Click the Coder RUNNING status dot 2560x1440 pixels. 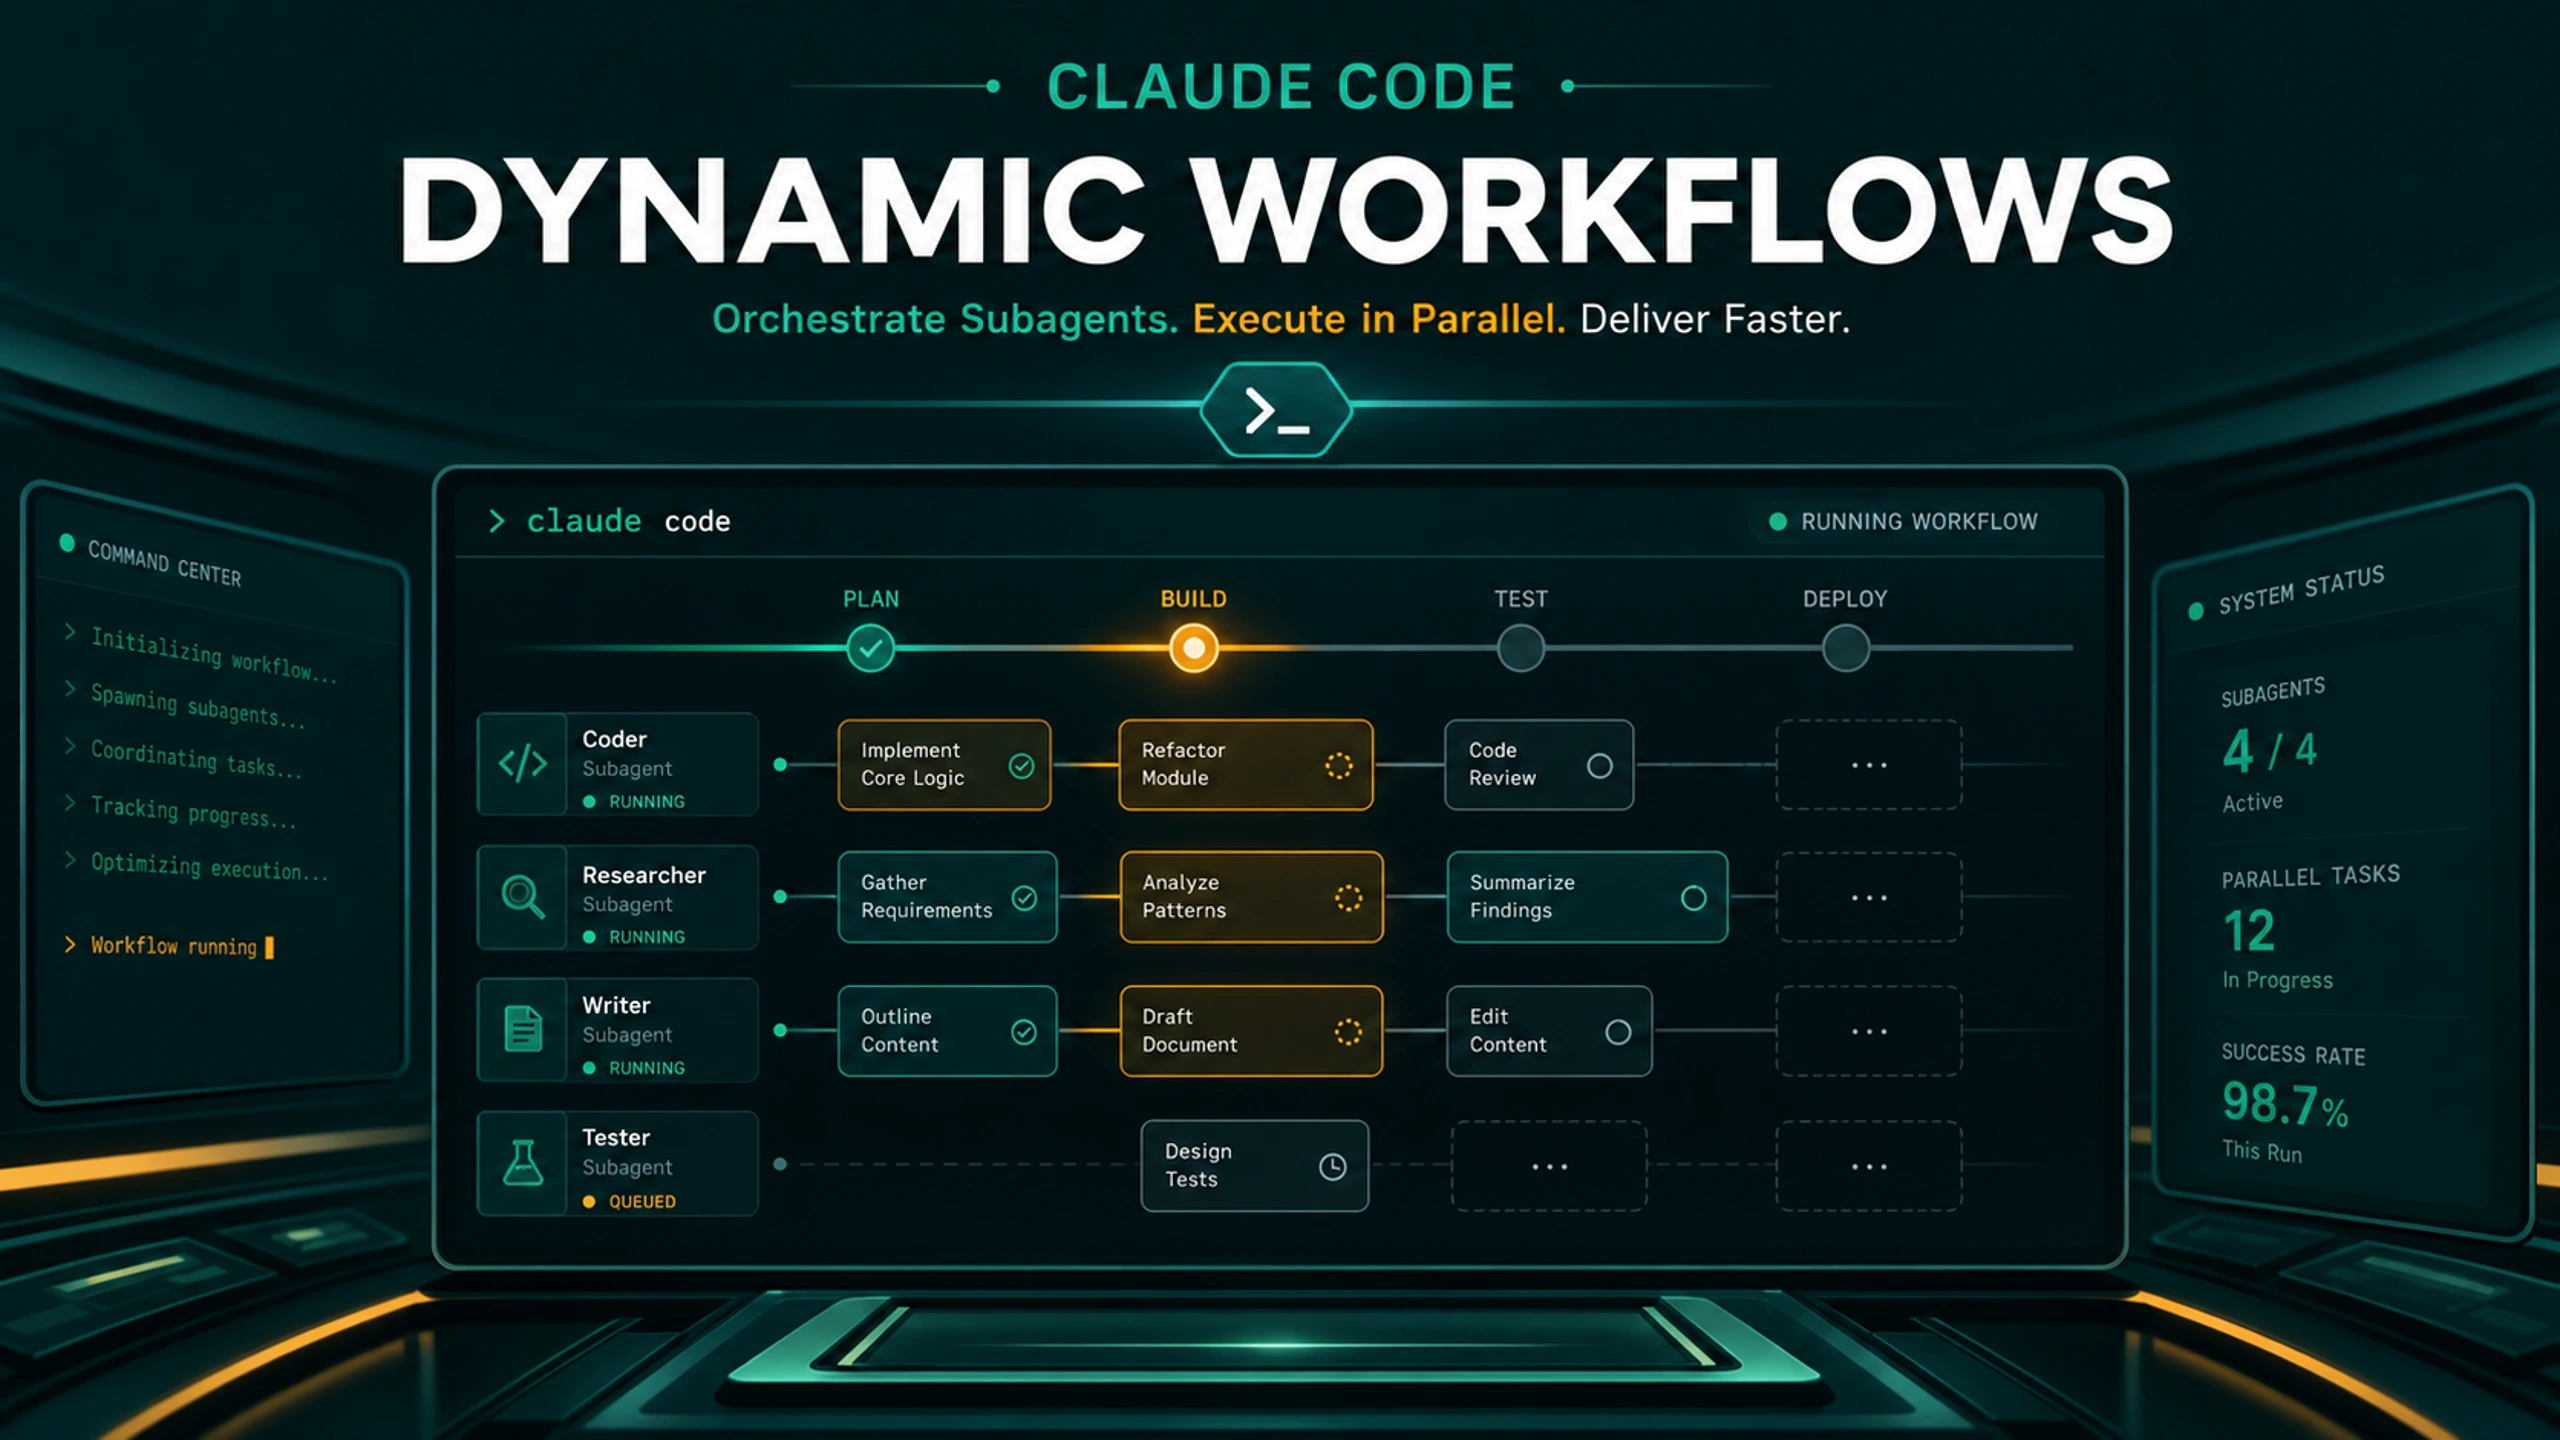[x=589, y=802]
